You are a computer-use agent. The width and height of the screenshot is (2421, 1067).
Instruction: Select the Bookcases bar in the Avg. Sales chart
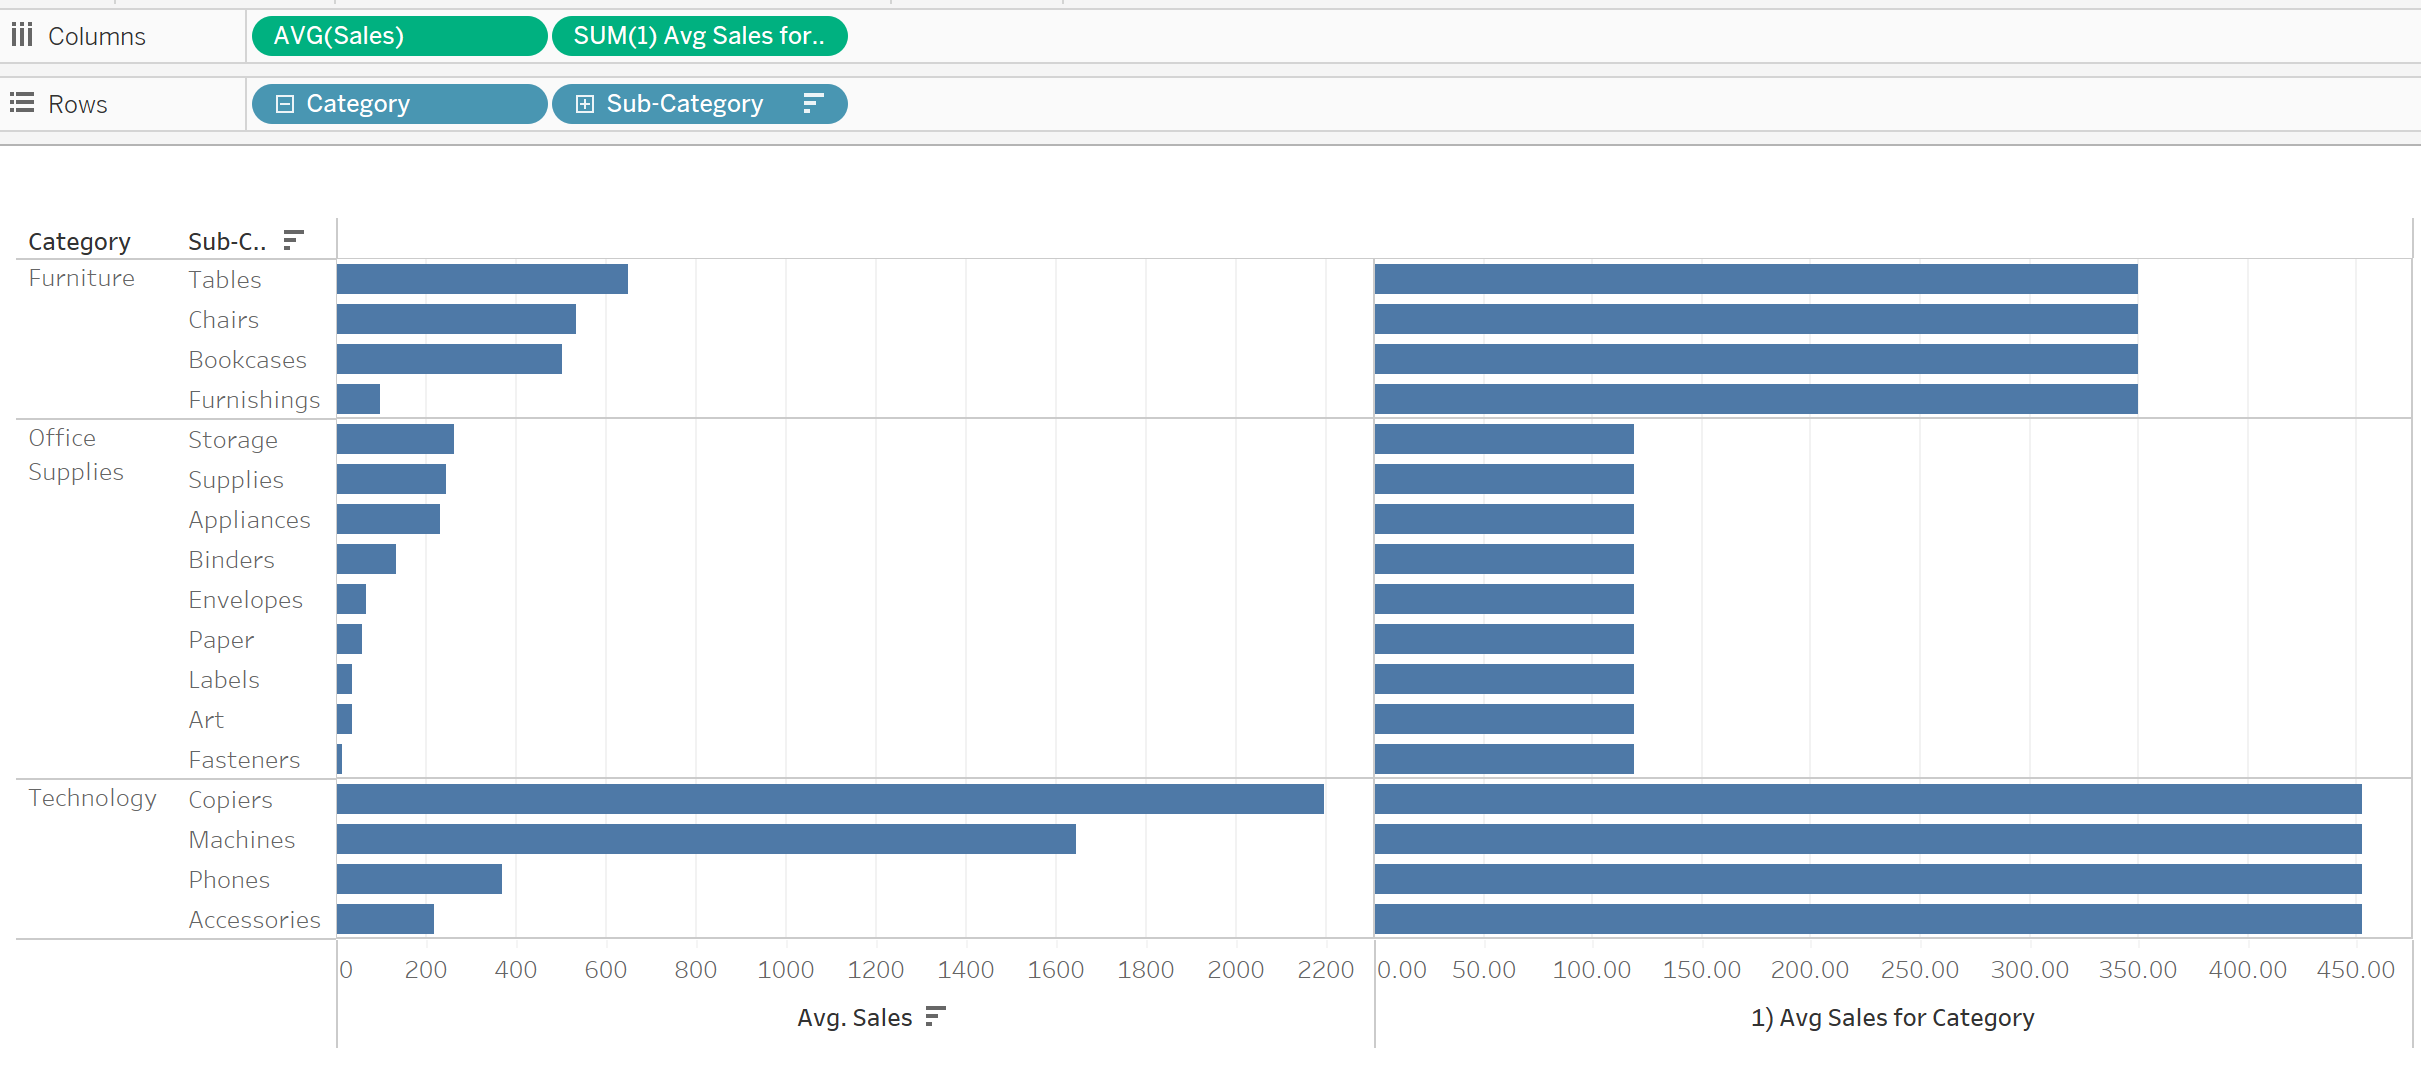point(449,359)
